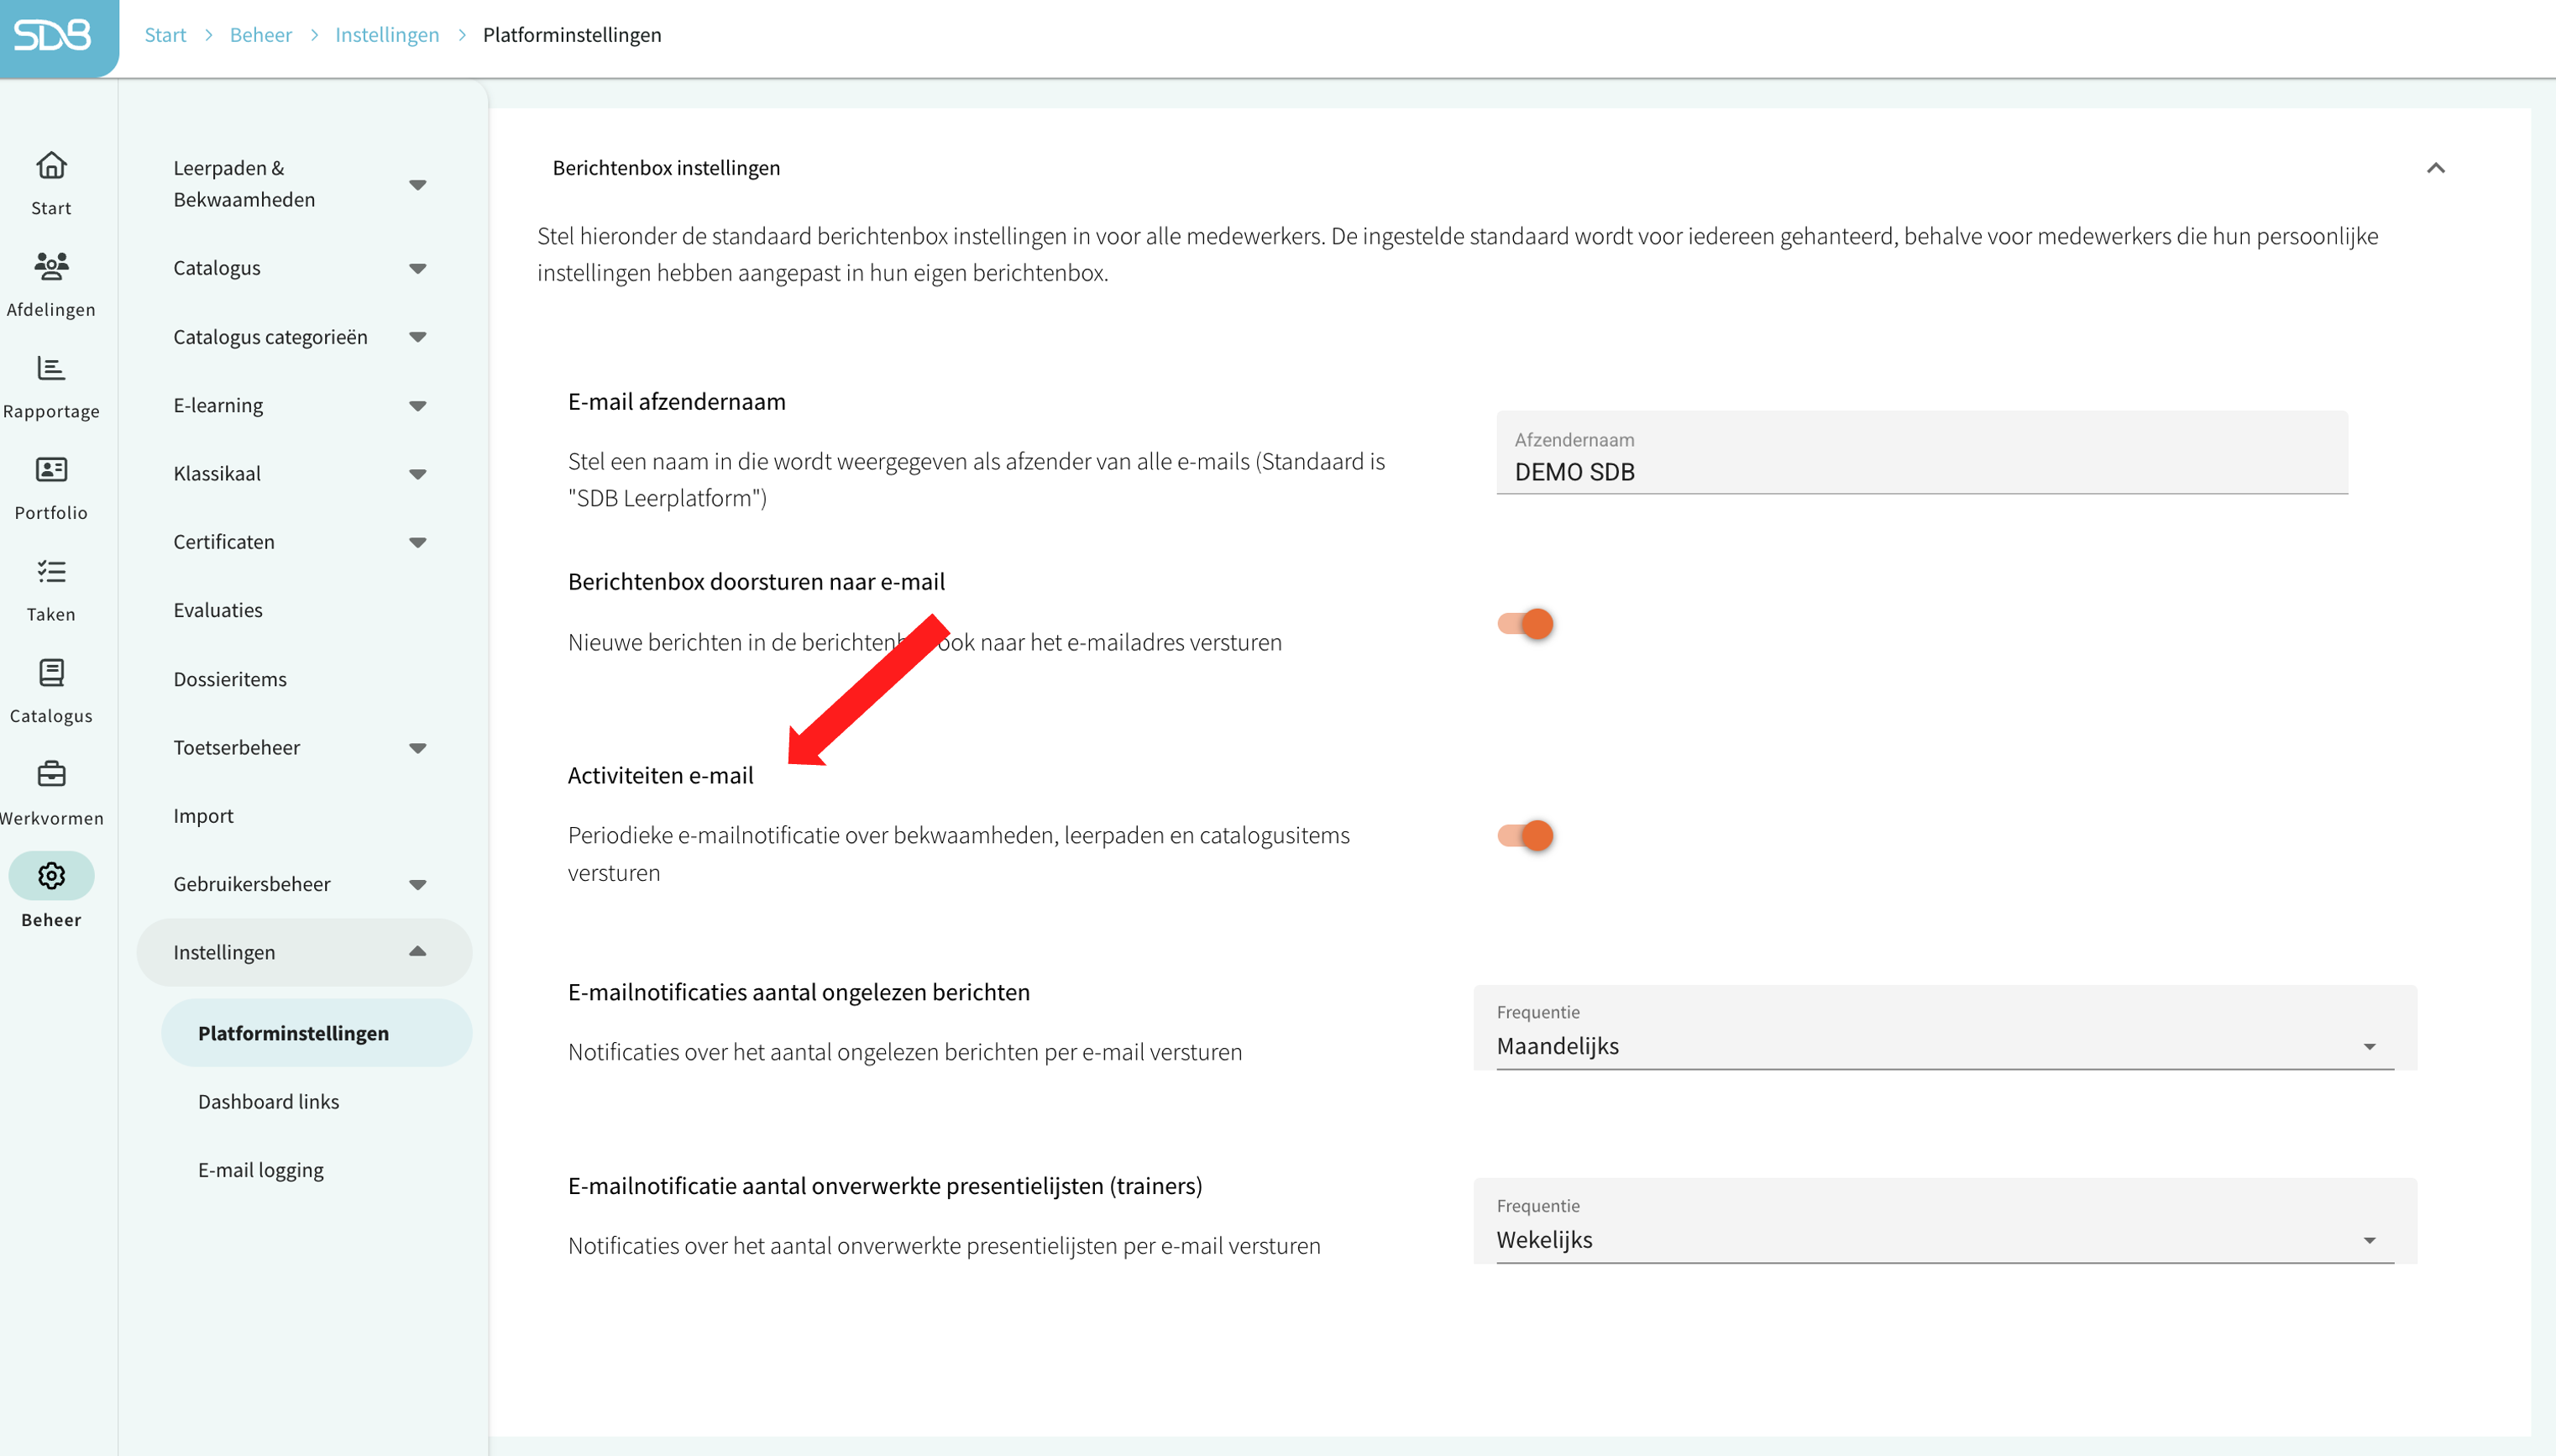Viewport: 2556px width, 1456px height.
Task: Open the Wekelijks frequentie dropdown
Action: 1944,1221
